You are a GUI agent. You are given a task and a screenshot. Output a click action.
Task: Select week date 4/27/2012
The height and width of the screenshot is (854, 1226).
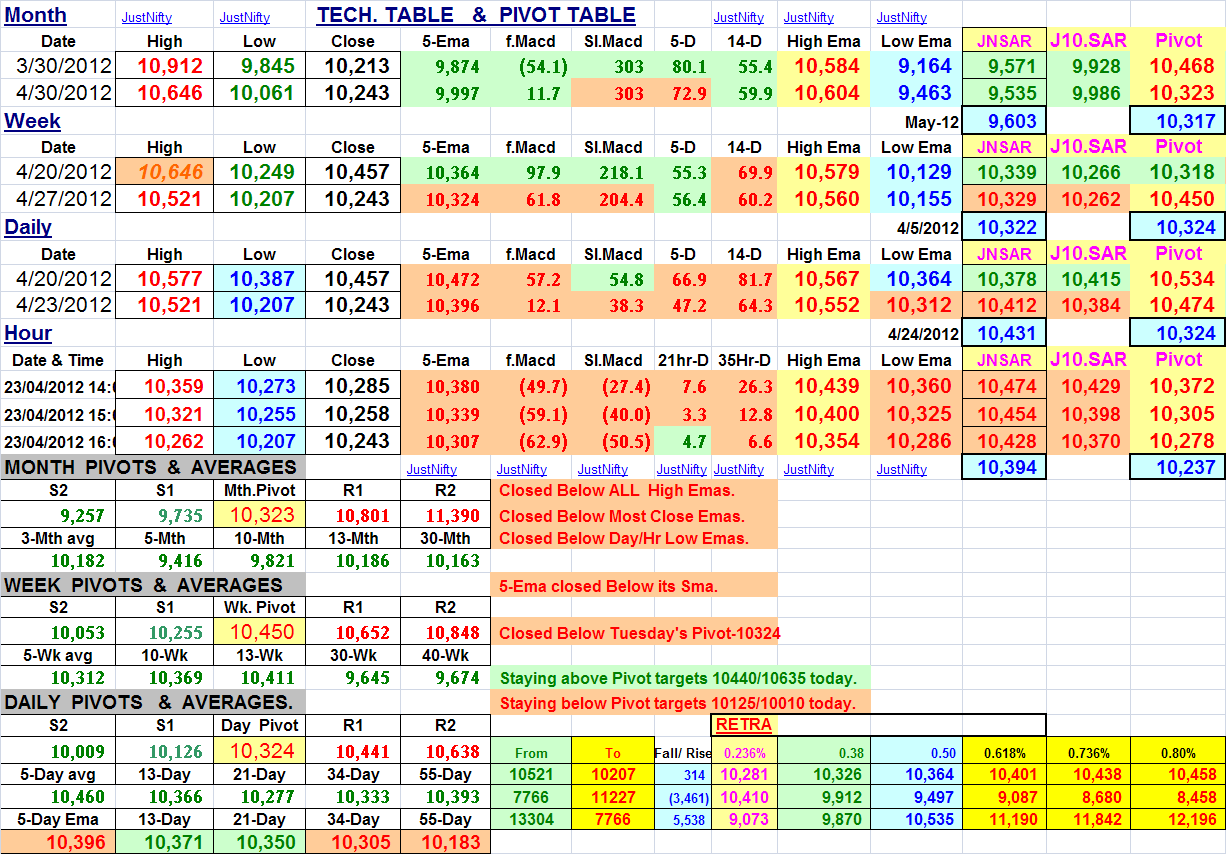58,198
